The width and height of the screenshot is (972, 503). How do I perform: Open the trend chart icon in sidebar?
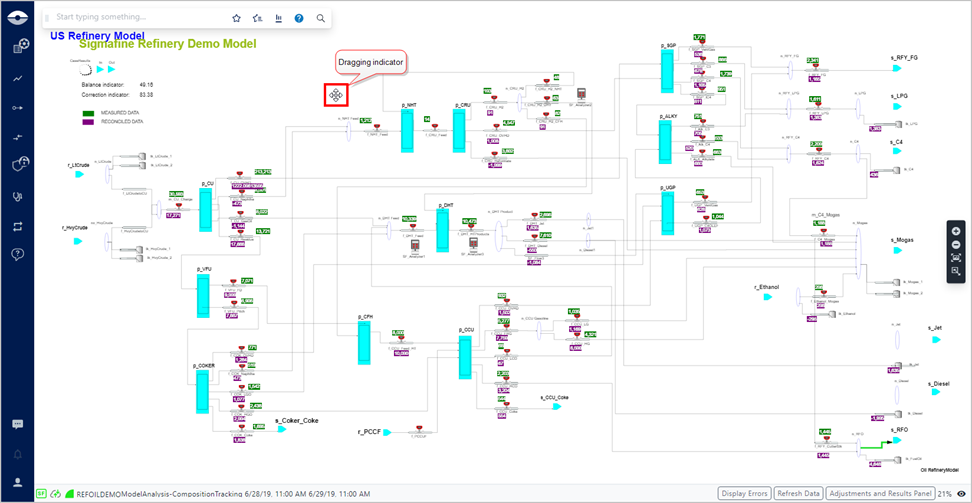[x=17, y=77]
